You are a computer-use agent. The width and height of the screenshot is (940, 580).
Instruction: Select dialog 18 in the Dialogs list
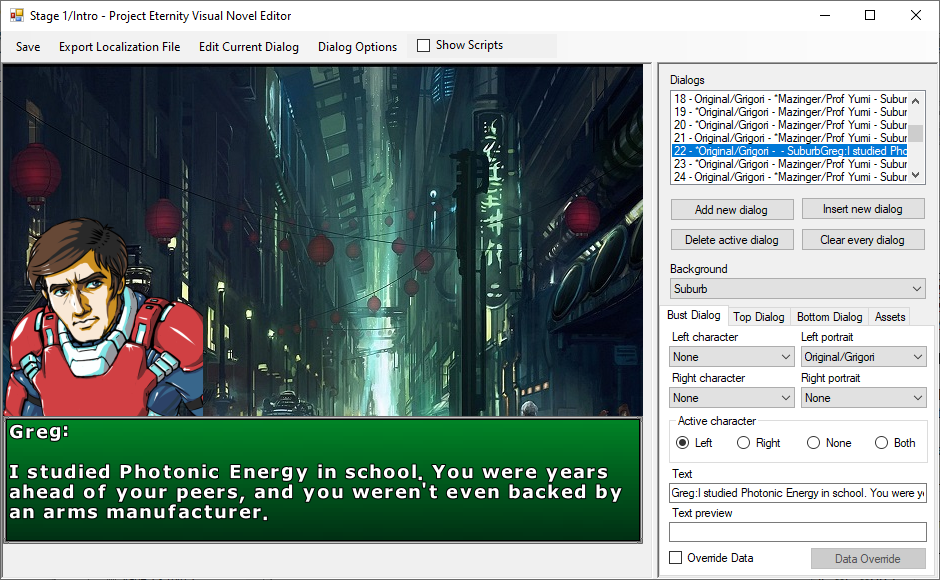(790, 99)
